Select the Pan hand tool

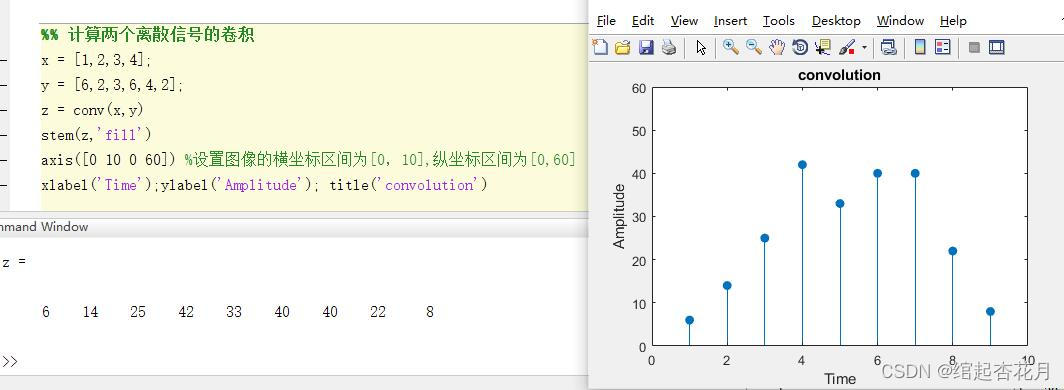tap(777, 47)
